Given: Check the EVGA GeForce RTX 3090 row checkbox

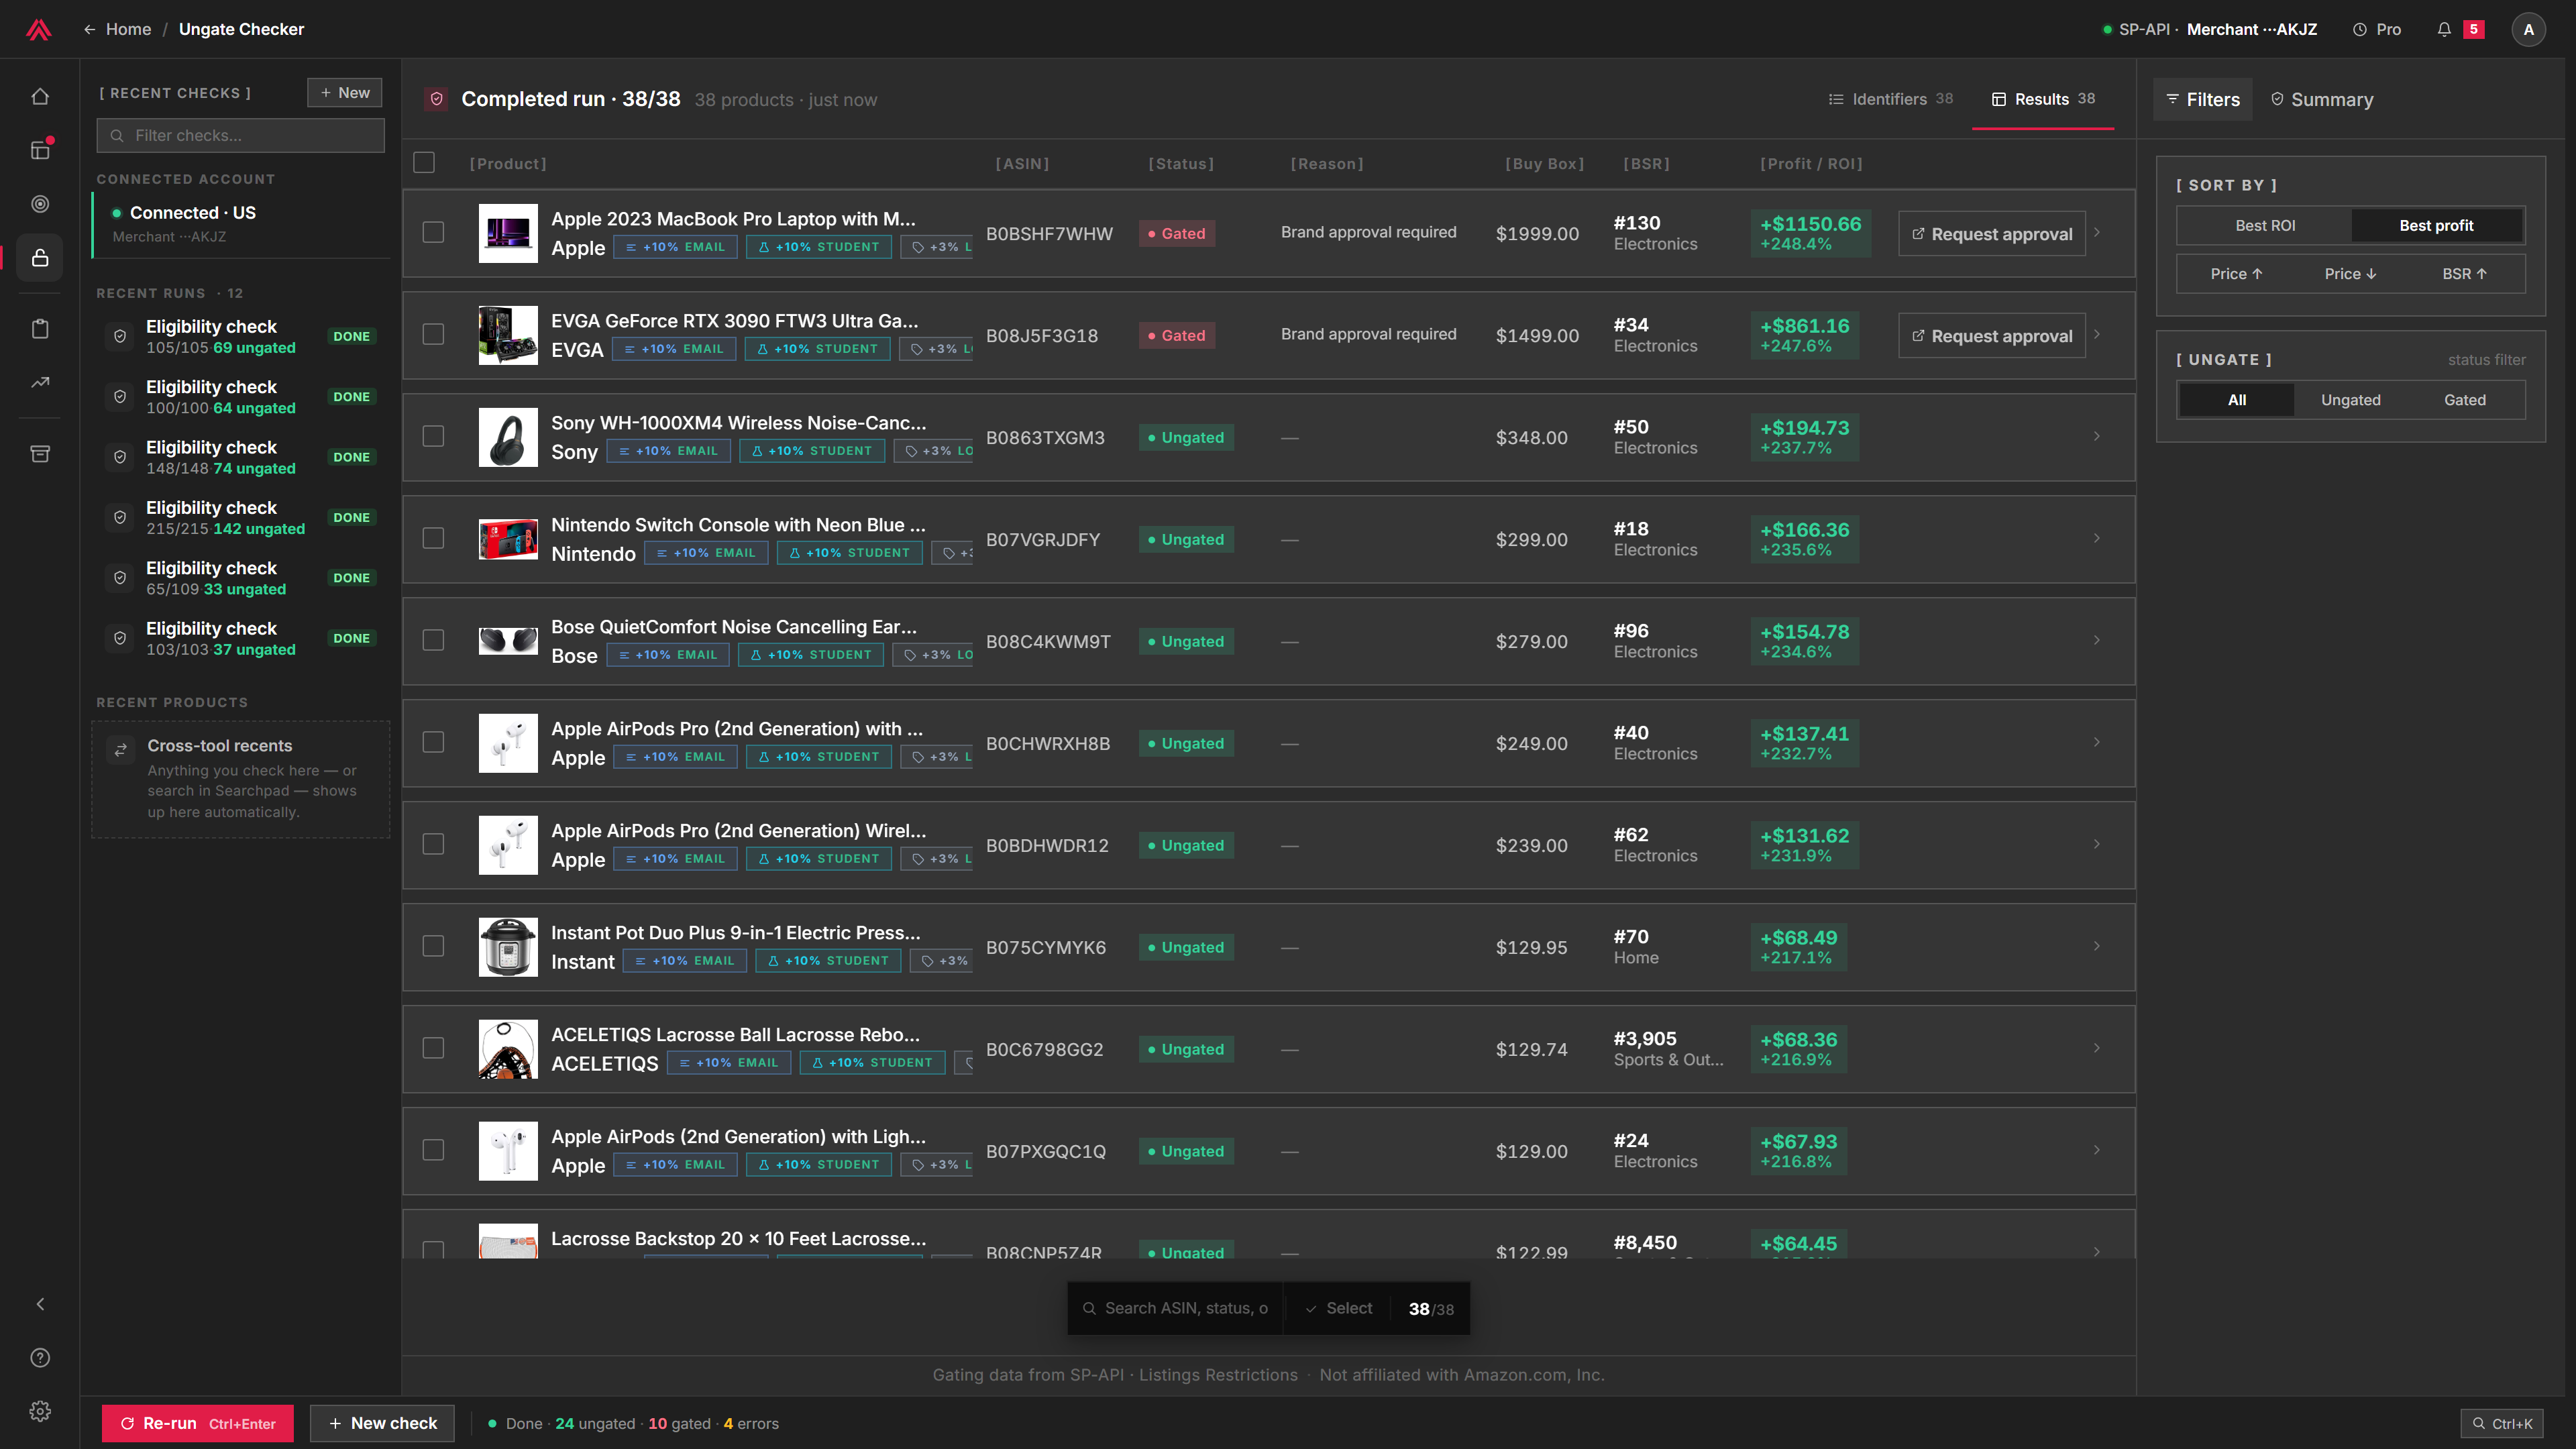Looking at the screenshot, I should click(x=433, y=334).
